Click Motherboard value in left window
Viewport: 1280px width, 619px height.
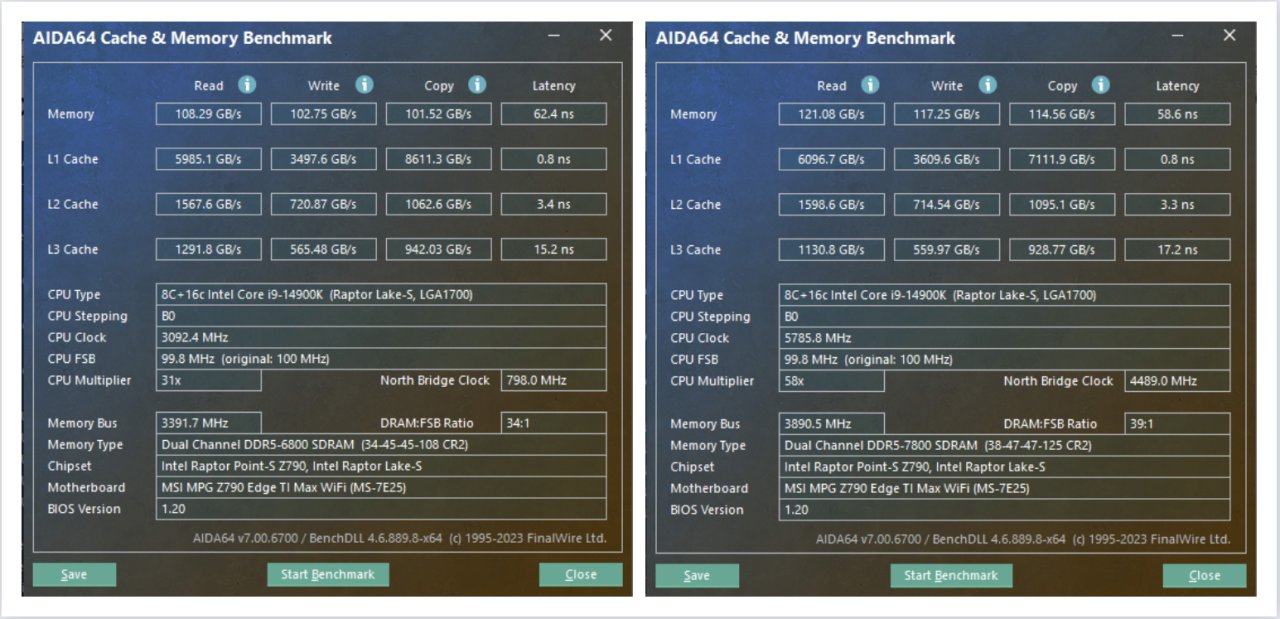(381, 487)
